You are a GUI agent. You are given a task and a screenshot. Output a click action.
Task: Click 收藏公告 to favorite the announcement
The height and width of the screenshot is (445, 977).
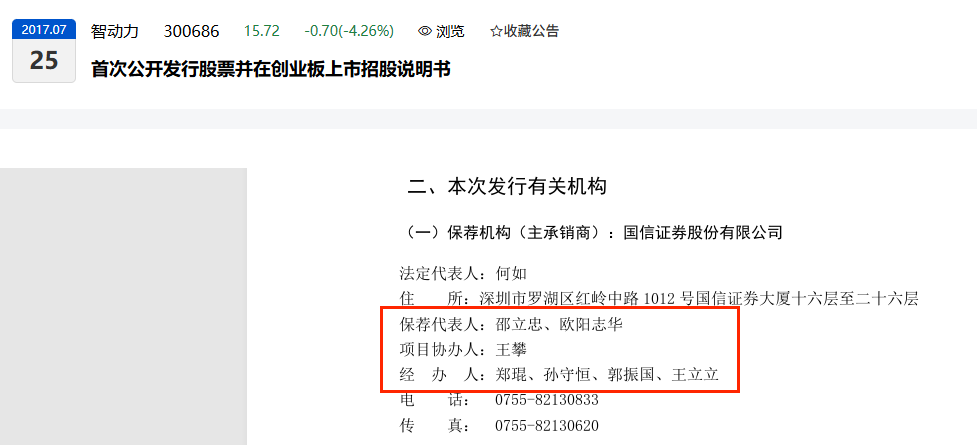pyautogui.click(x=531, y=31)
